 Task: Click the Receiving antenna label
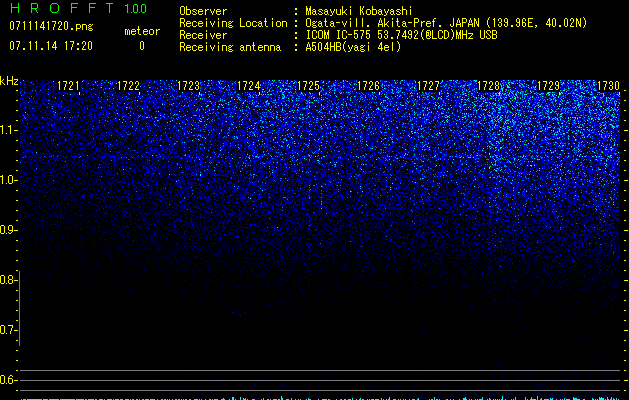tap(230, 47)
